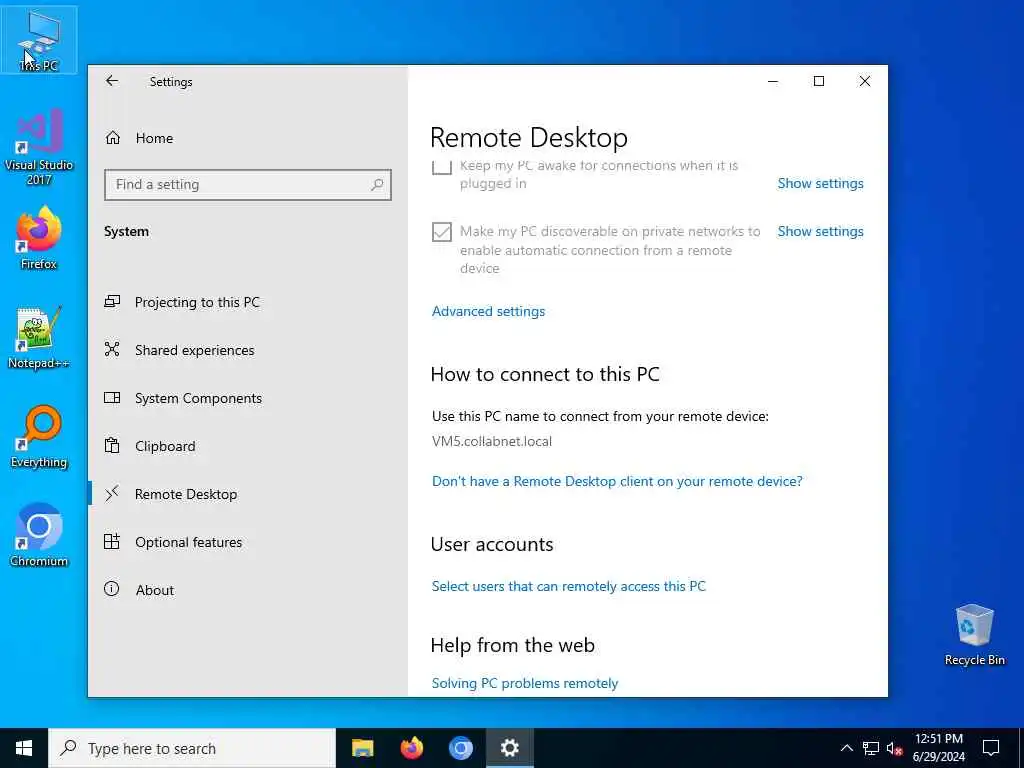Open Chromium from taskbar
Viewport: 1024px width, 768px height.
[x=460, y=748]
